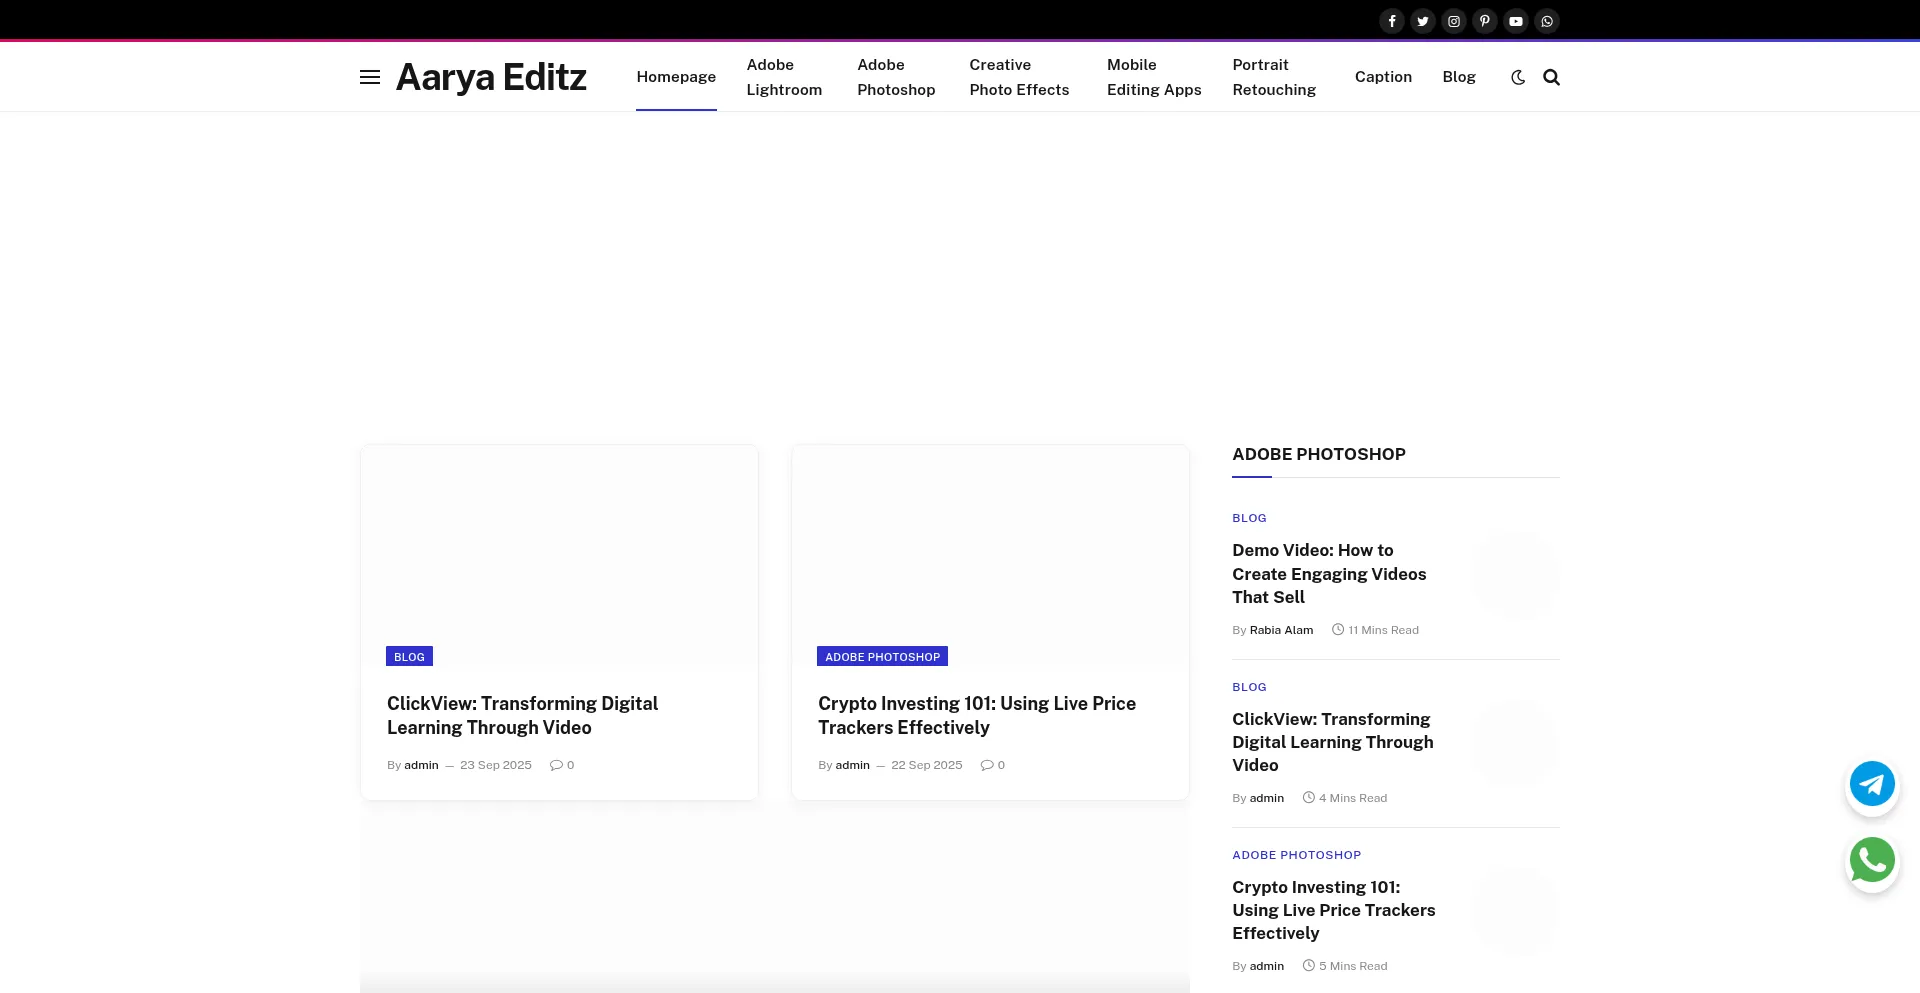Screen dimensions: 1920x993
Task: Click the round thumbnail beside the Demo Video post
Action: point(1515,575)
